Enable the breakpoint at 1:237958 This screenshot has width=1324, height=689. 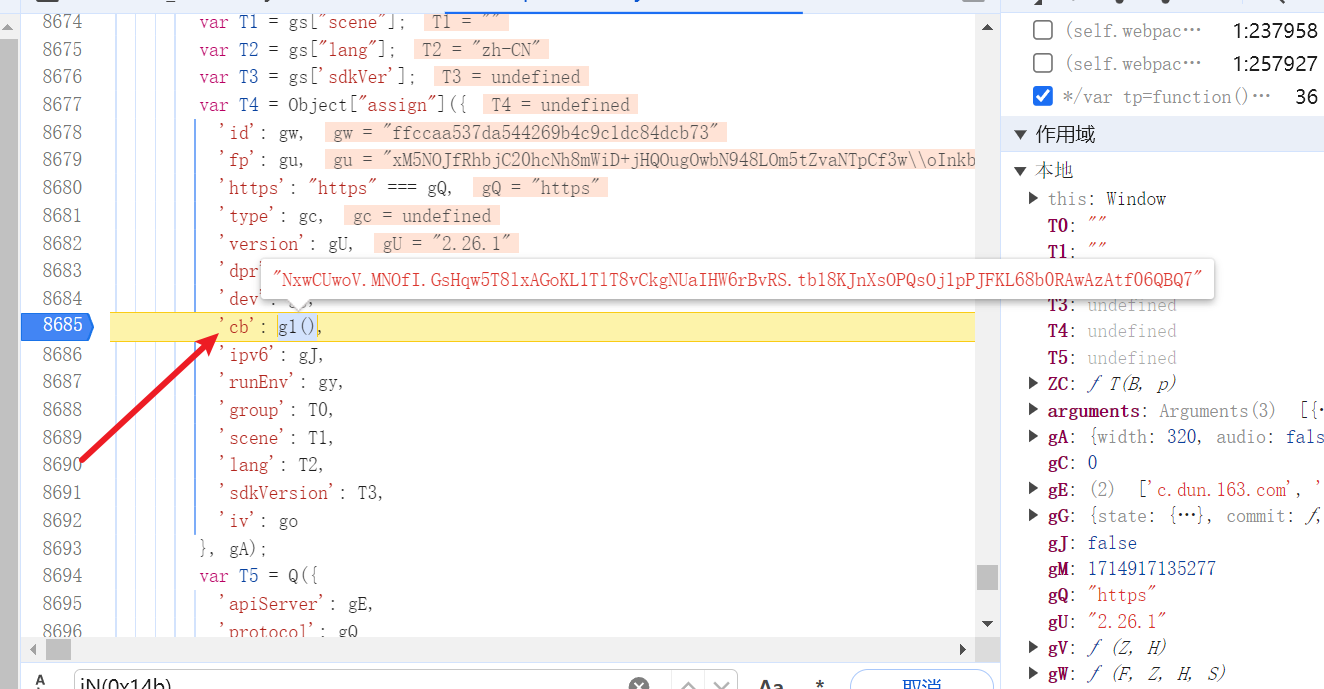pyautogui.click(x=1043, y=30)
